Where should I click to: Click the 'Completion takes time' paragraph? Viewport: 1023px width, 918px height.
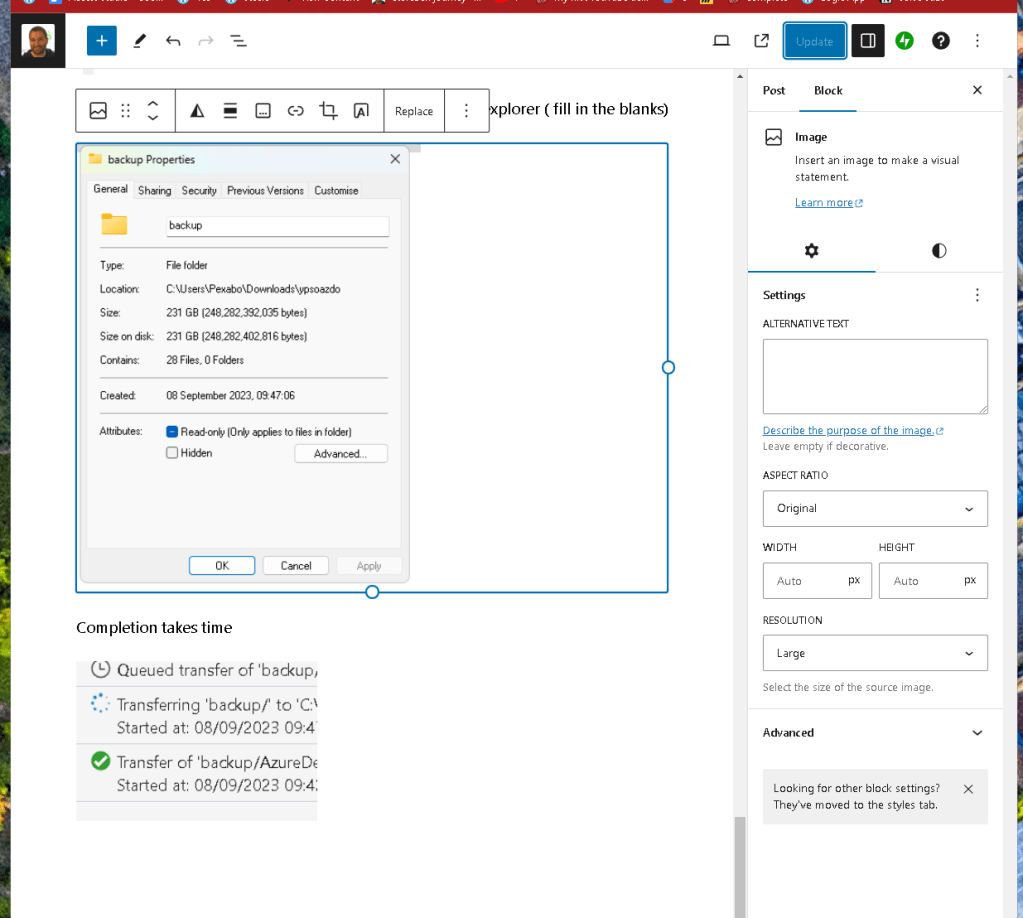pos(154,628)
